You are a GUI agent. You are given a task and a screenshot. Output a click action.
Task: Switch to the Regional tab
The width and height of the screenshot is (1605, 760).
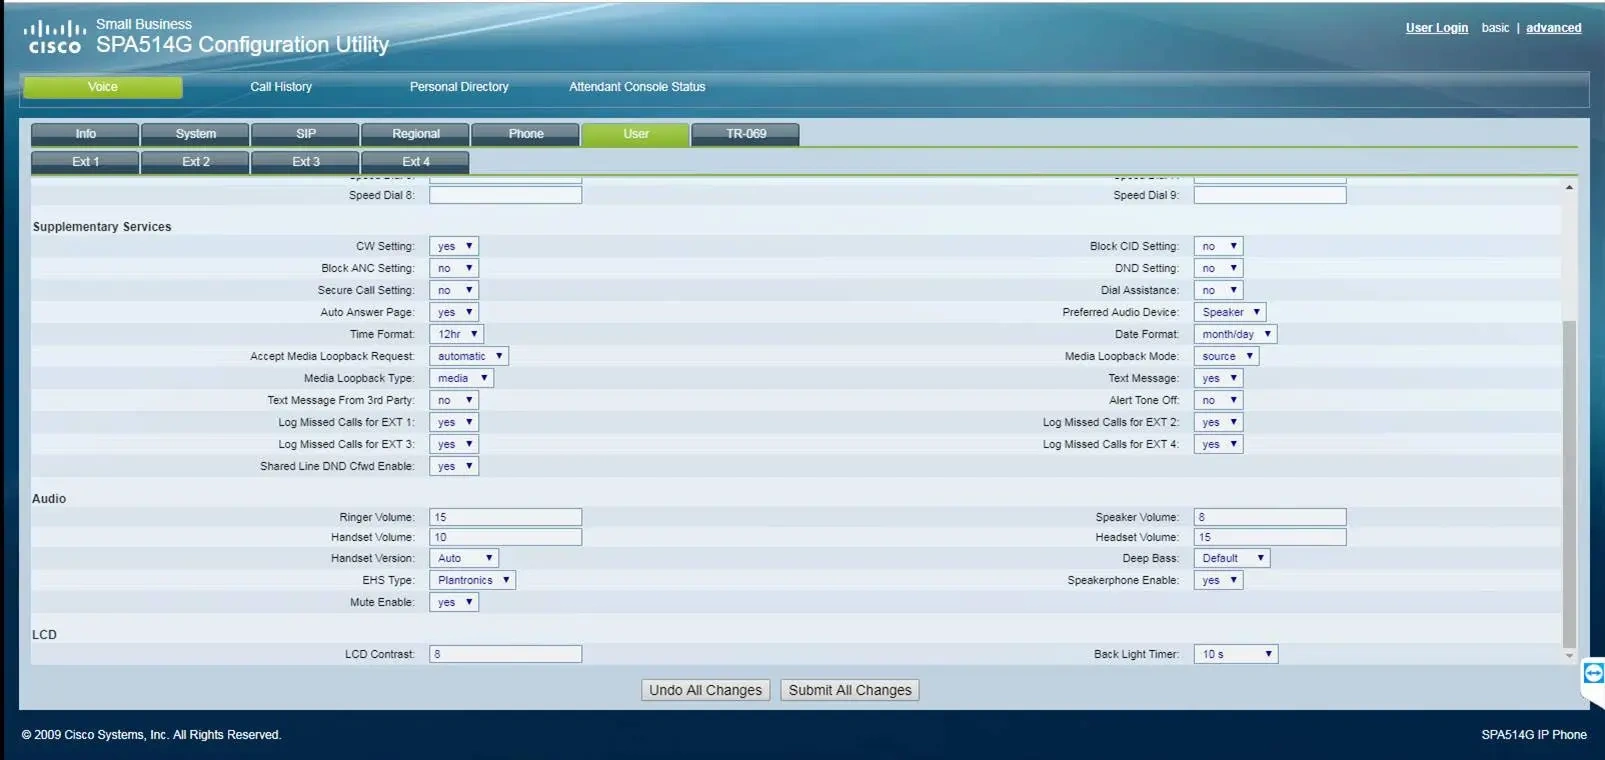click(x=415, y=134)
